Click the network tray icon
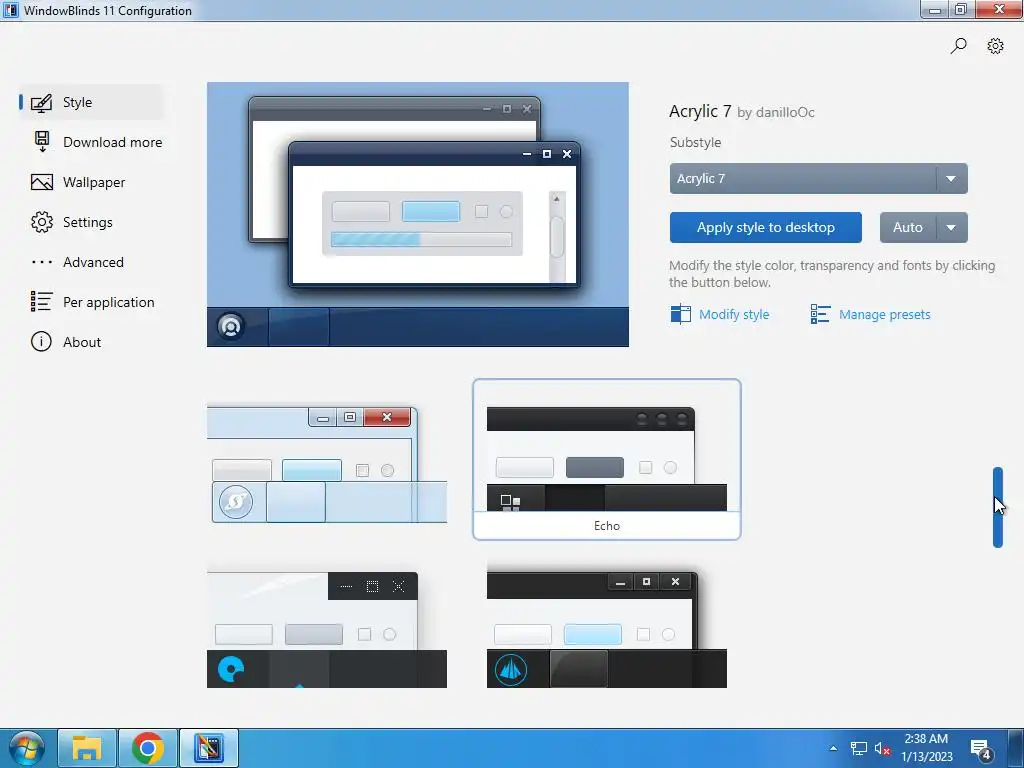 click(x=858, y=748)
